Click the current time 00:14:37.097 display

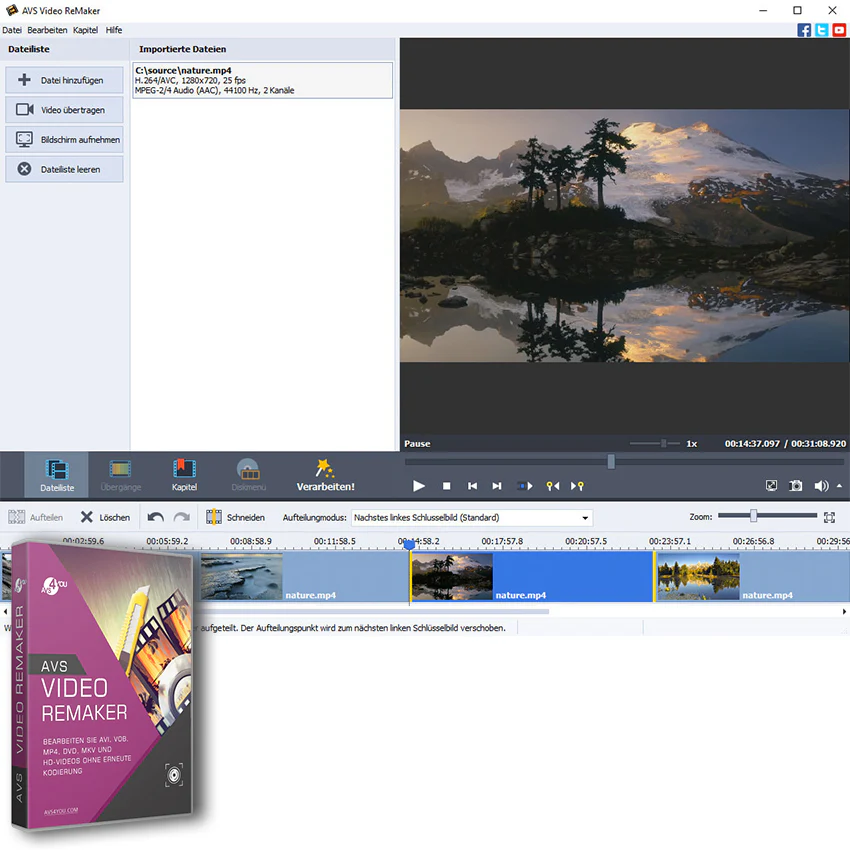pyautogui.click(x=752, y=443)
